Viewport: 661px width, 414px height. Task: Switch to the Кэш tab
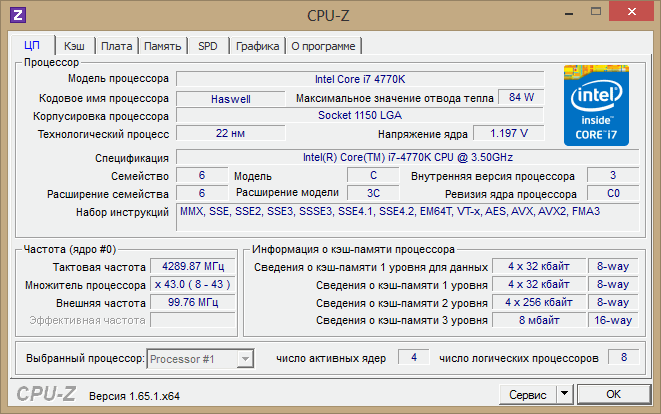[74, 46]
